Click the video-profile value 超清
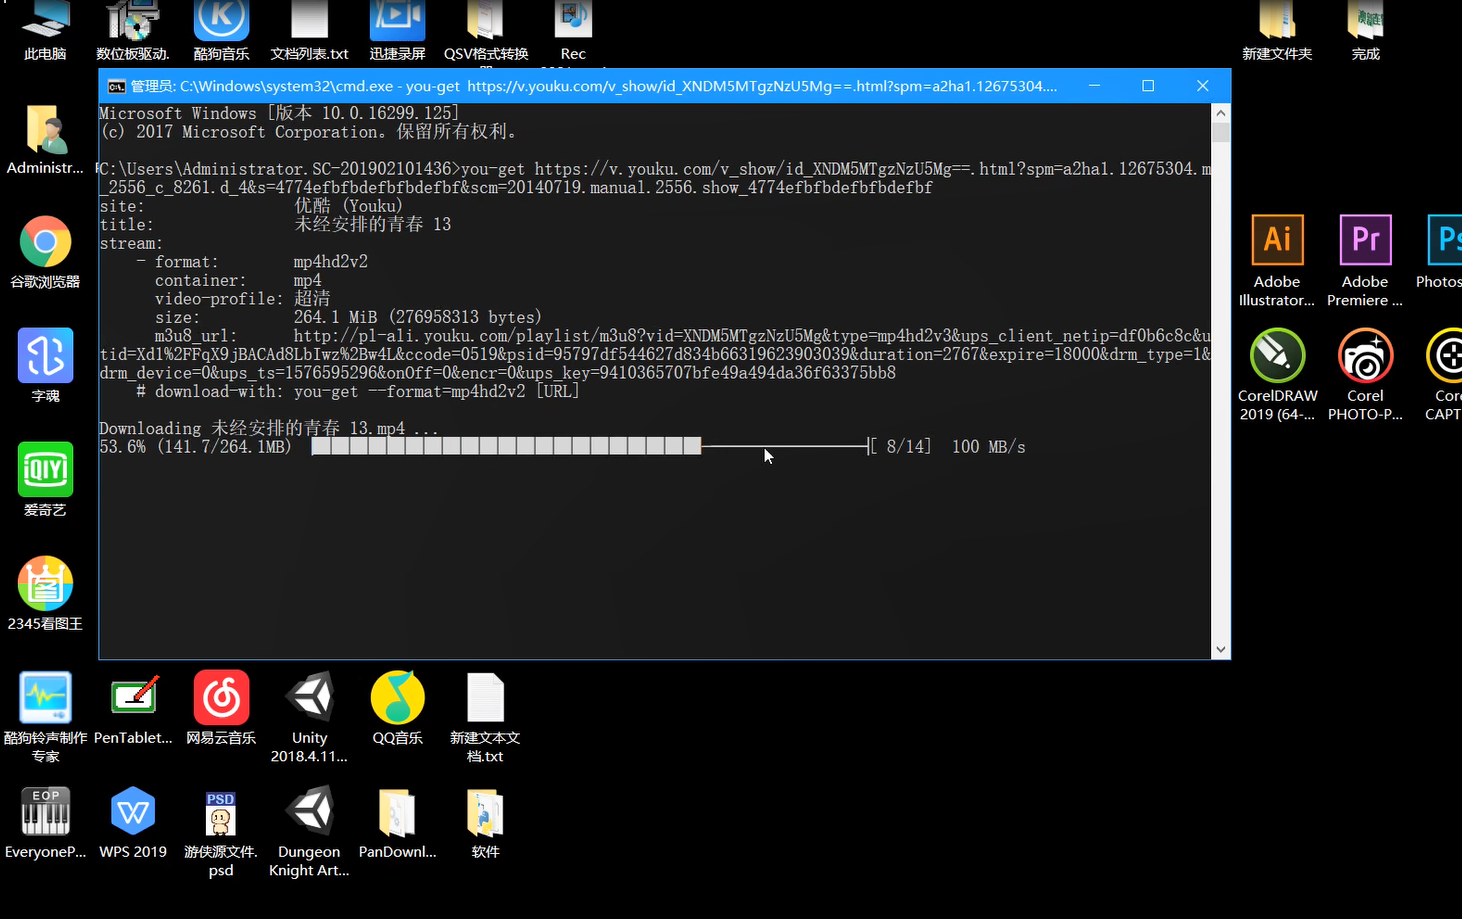The image size is (1462, 919). pyautogui.click(x=312, y=298)
